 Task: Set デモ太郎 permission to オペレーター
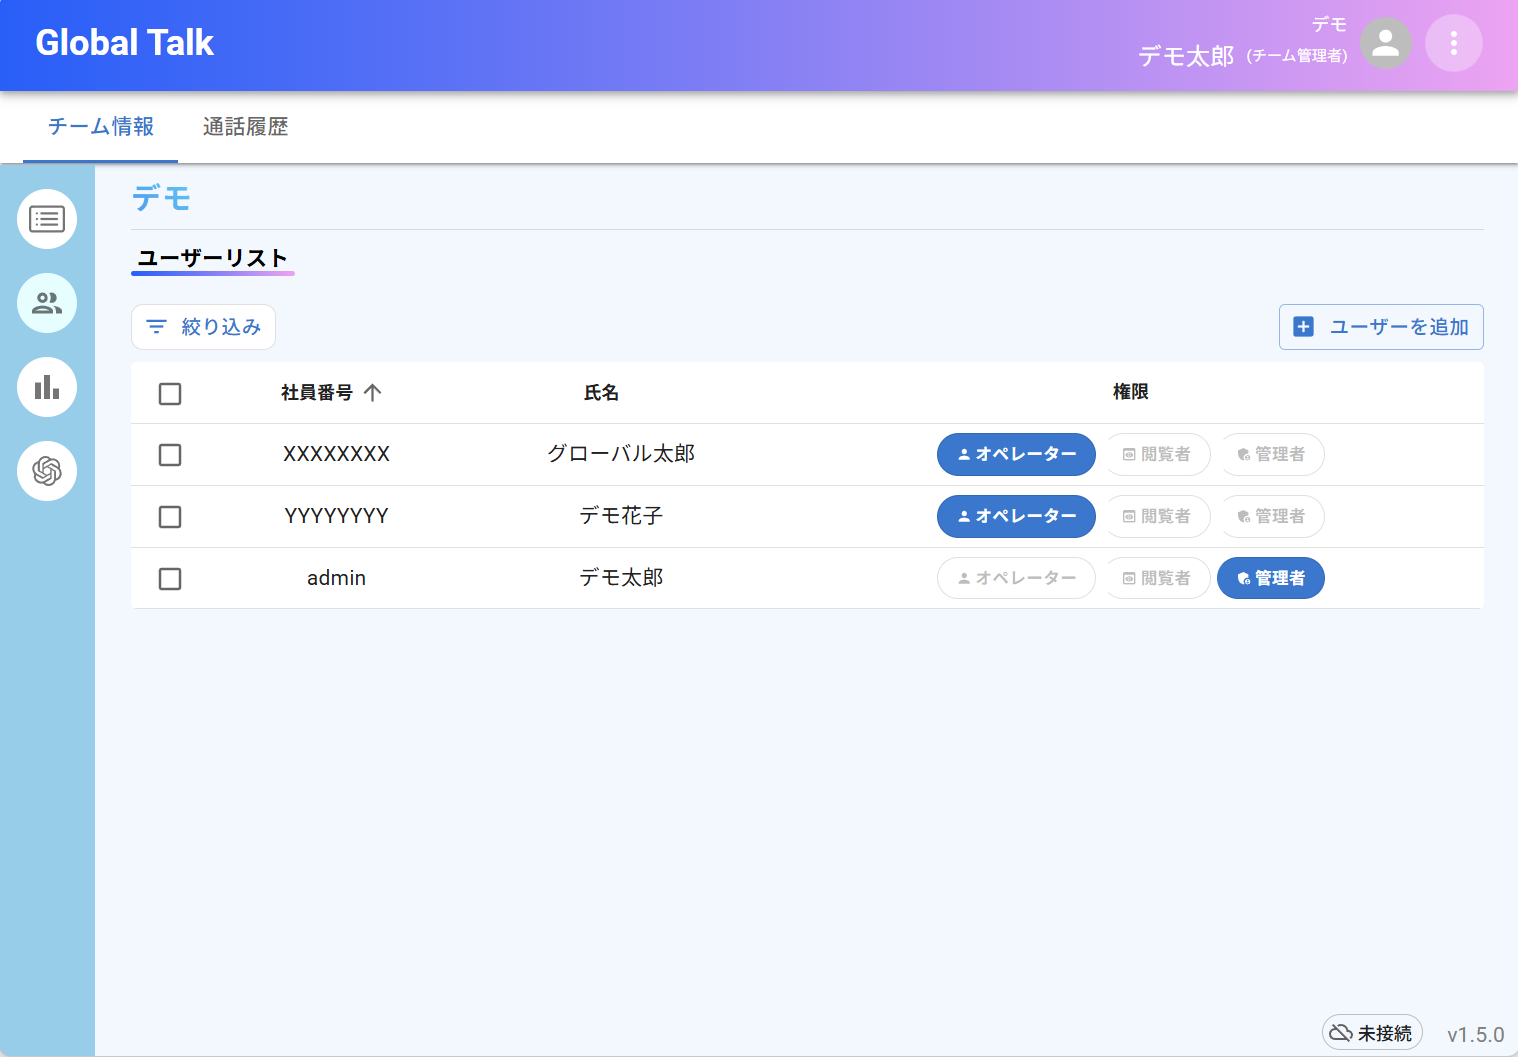1016,579
